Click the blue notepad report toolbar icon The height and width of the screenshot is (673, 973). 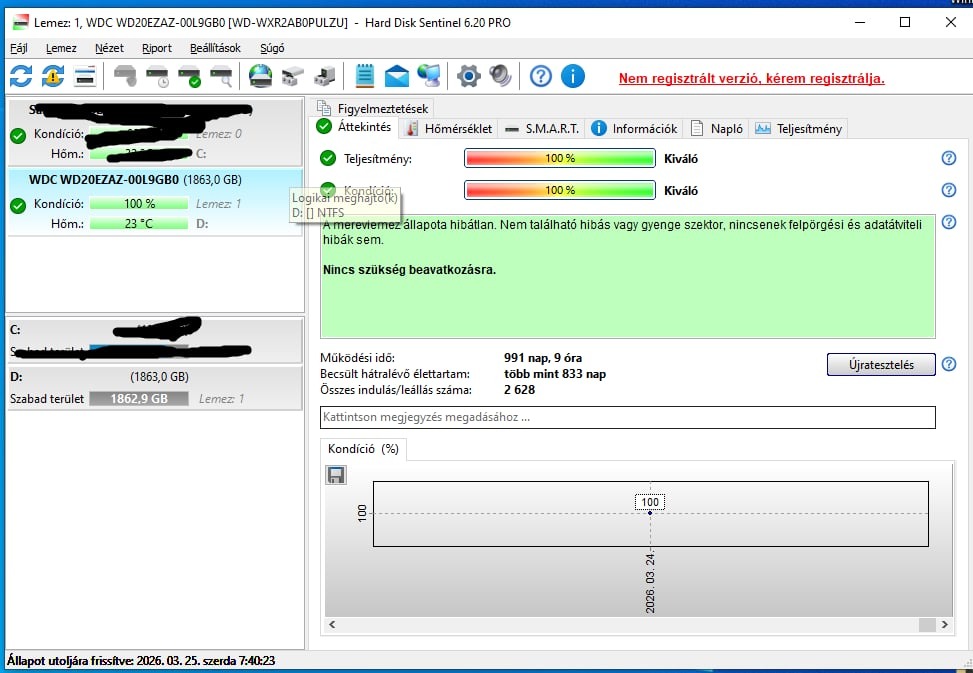[365, 76]
